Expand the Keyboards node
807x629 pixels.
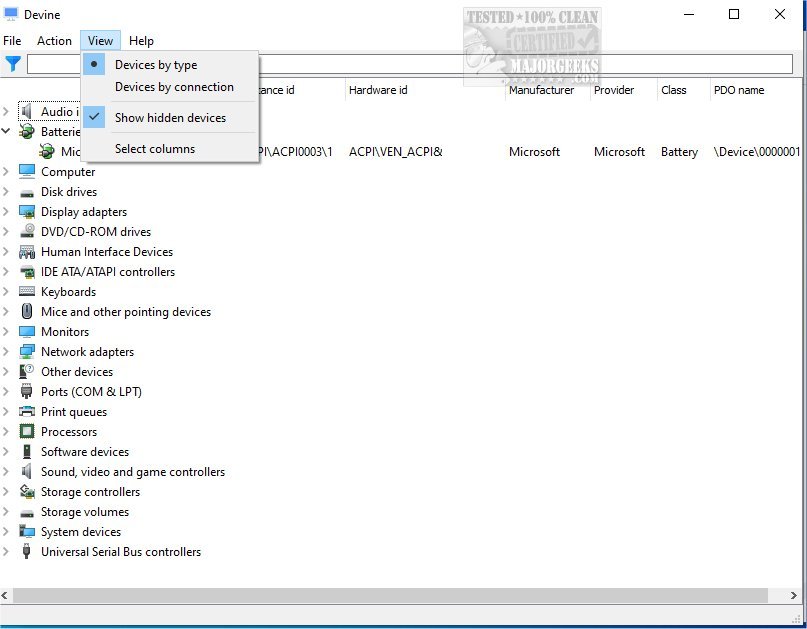pos(6,291)
